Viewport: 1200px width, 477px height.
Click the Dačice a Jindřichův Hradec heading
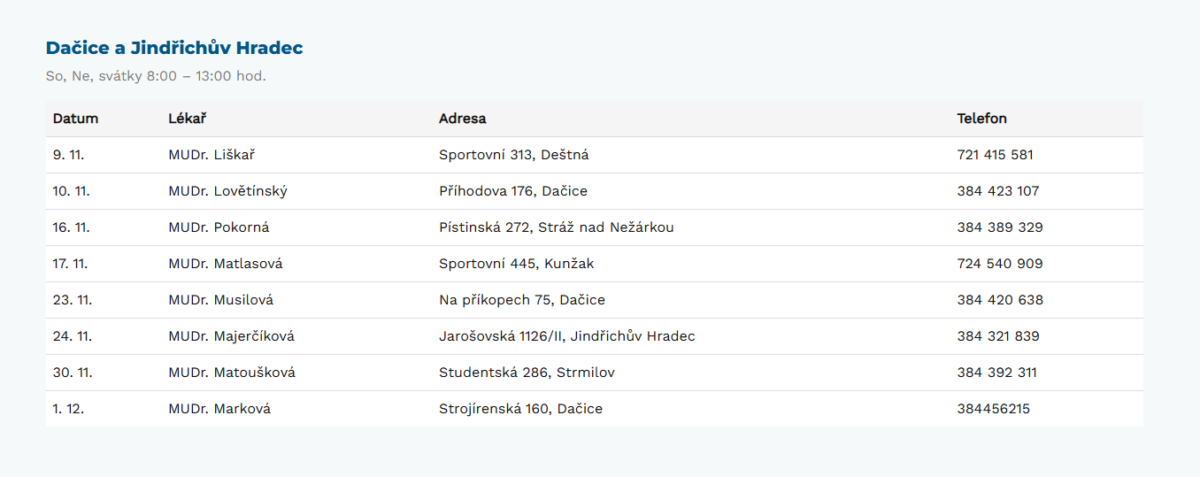coord(174,48)
